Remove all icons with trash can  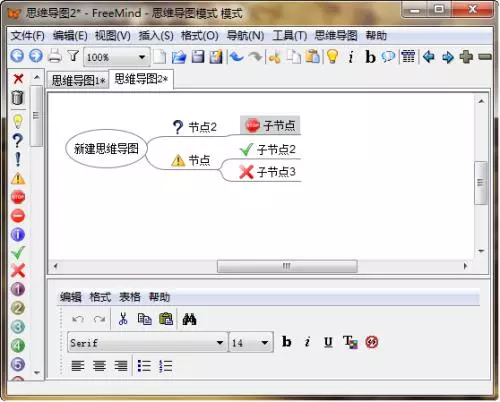coord(18,98)
